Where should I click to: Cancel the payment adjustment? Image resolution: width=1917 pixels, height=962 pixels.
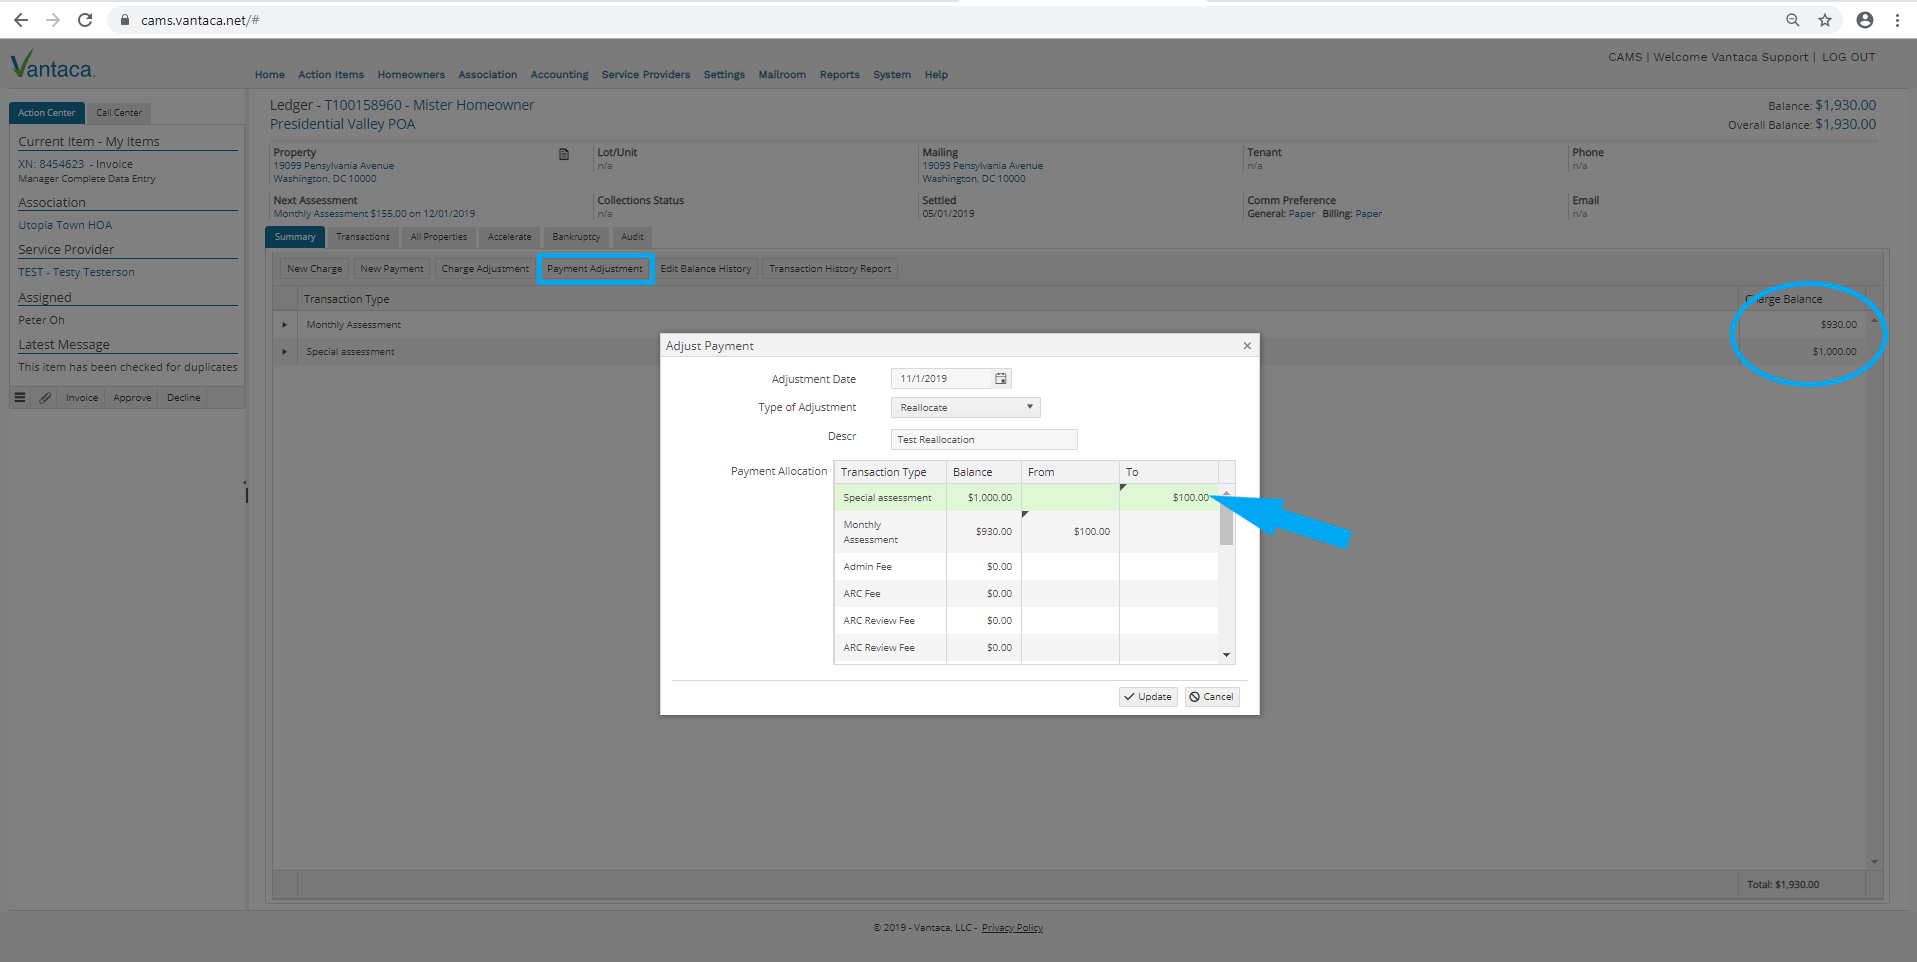1212,697
